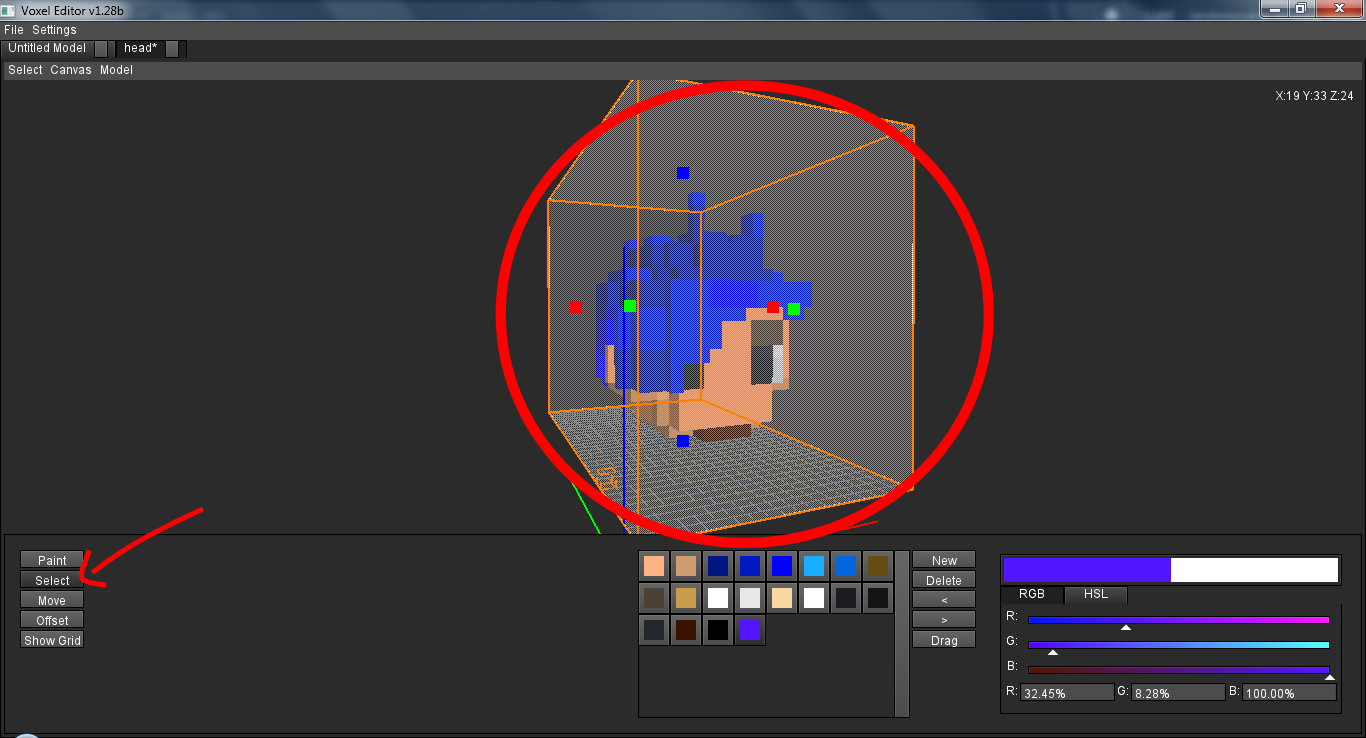Pick the last swatch in the second row
1366x738 pixels.
tap(878, 598)
